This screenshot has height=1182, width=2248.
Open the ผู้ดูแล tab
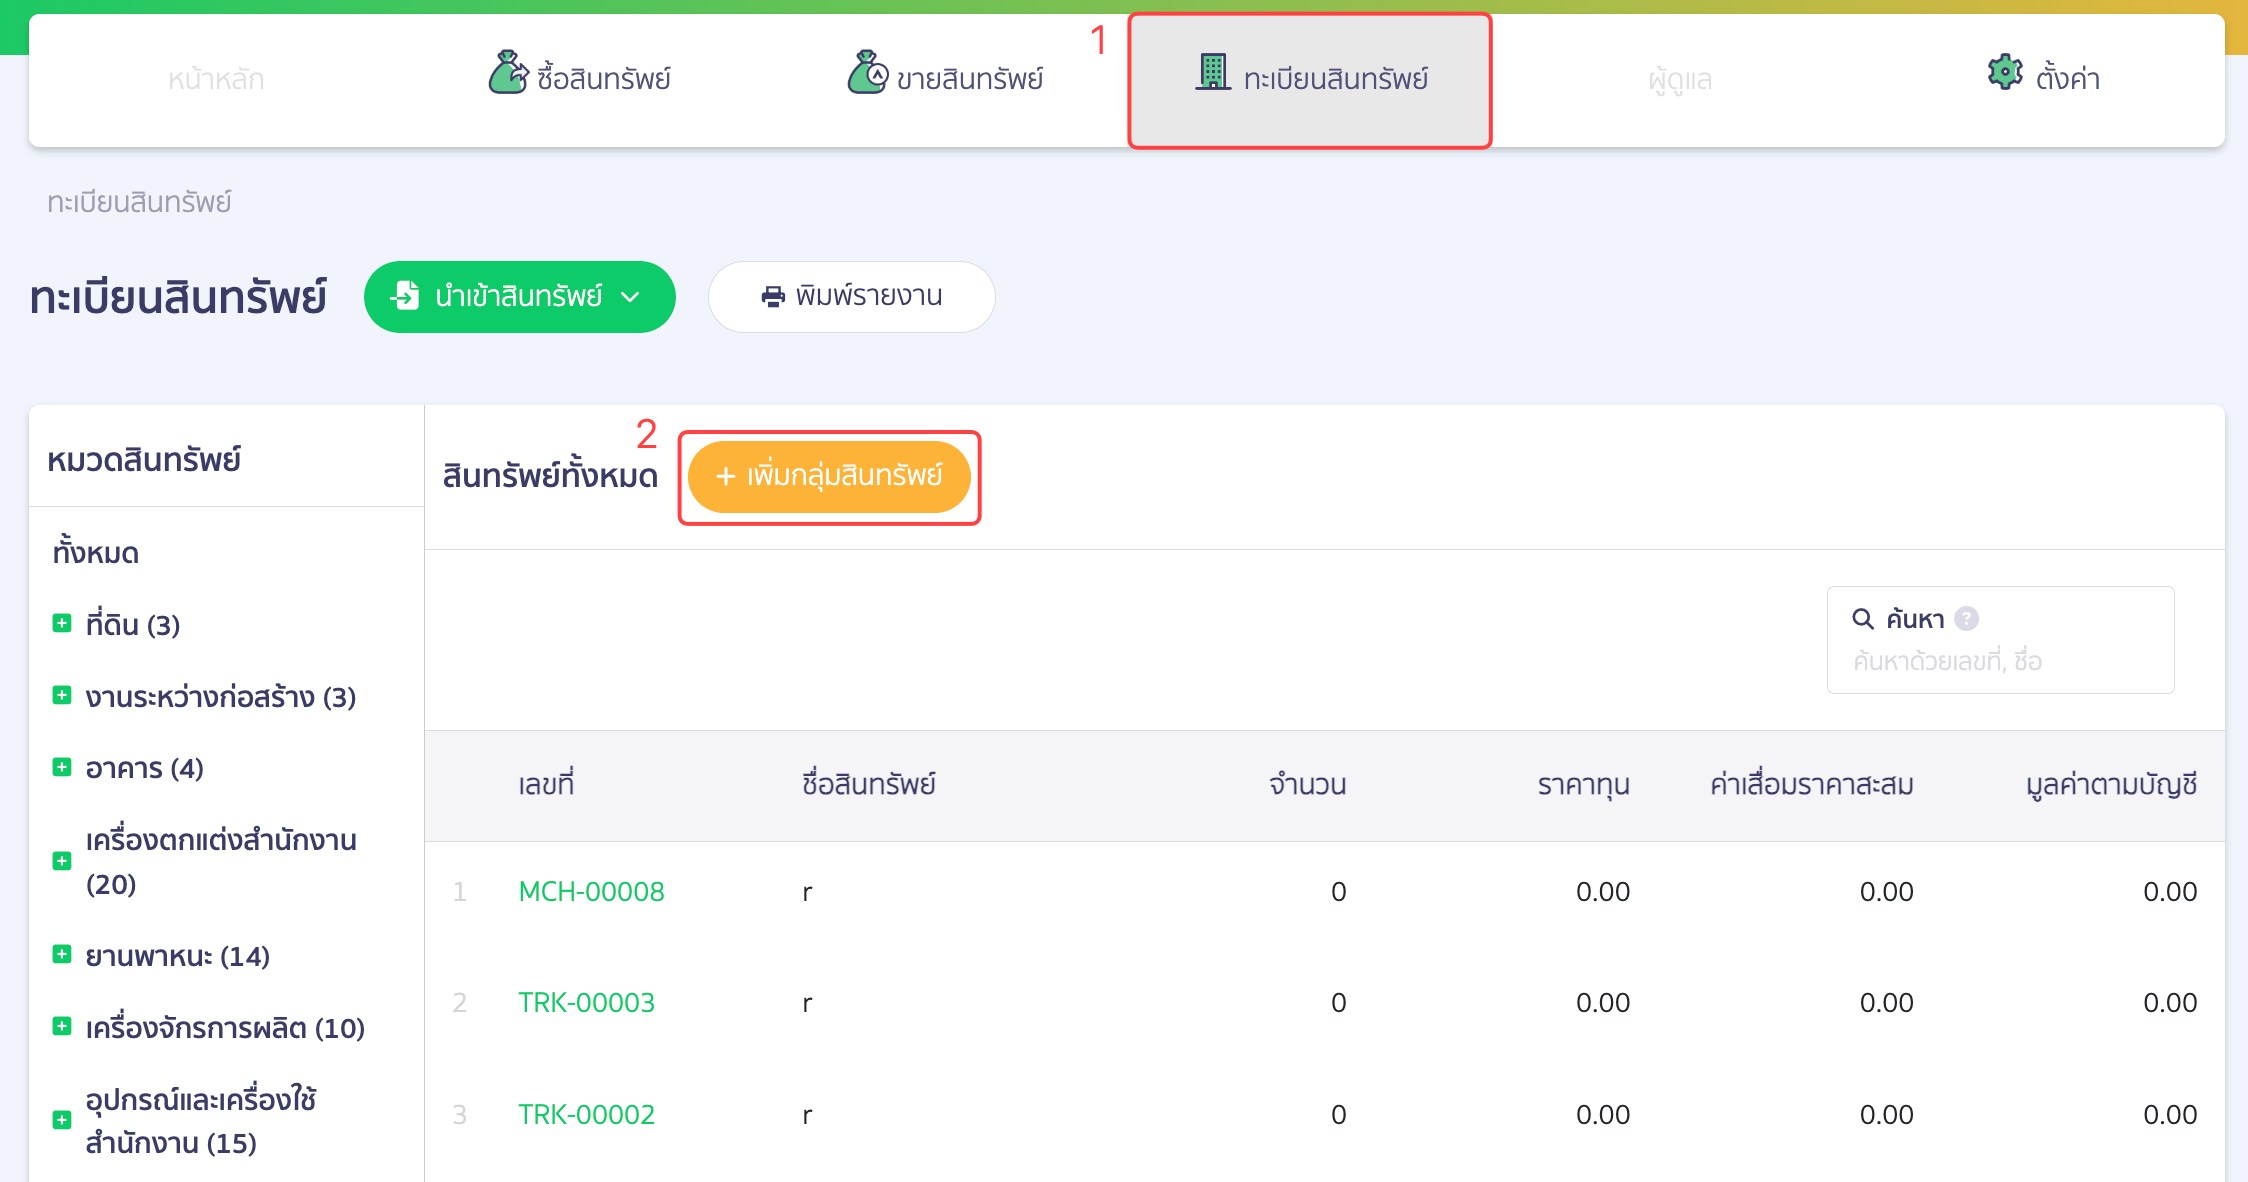(1680, 79)
